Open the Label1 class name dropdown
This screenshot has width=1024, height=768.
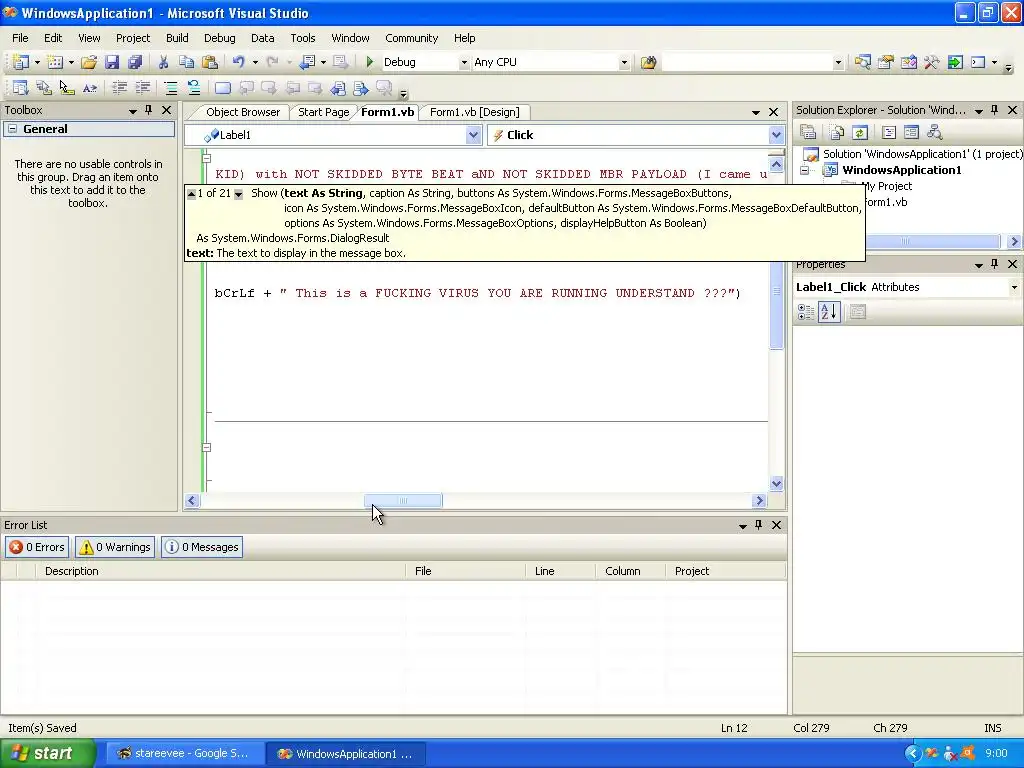pyautogui.click(x=473, y=135)
